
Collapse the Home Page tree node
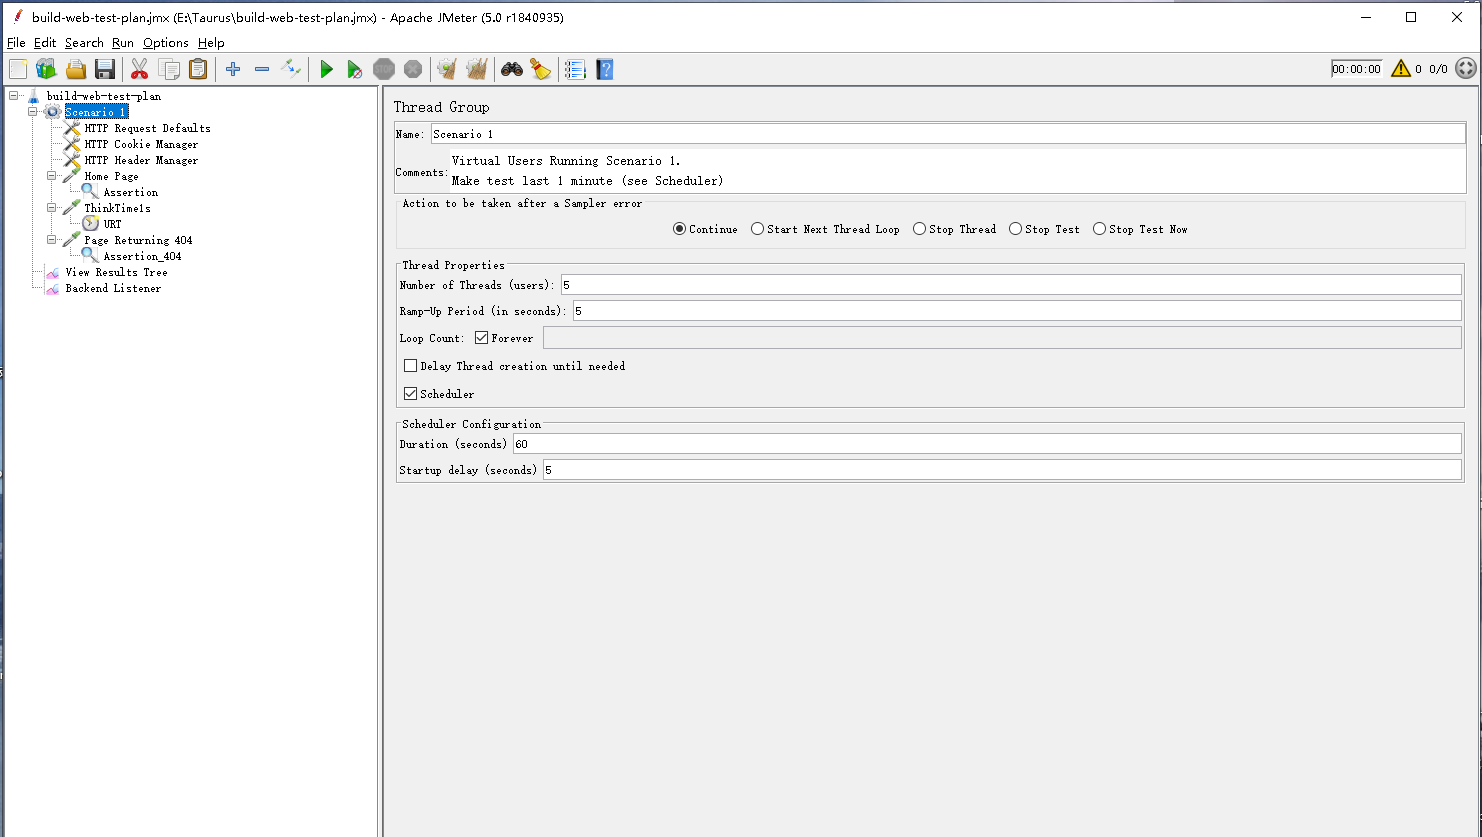pyautogui.click(x=52, y=176)
